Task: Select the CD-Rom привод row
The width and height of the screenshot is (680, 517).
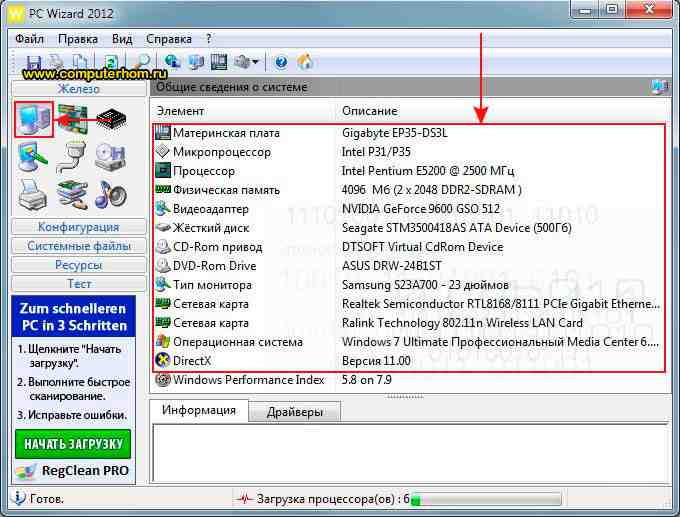Action: [x=409, y=247]
